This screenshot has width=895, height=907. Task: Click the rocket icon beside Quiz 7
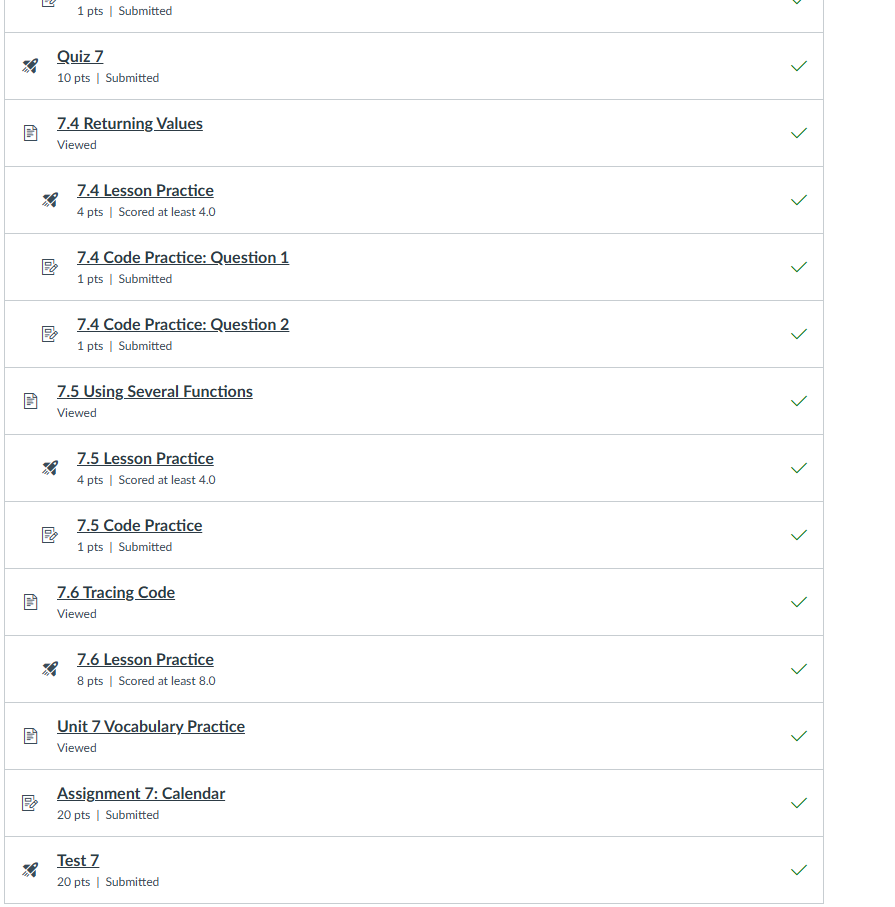30,66
